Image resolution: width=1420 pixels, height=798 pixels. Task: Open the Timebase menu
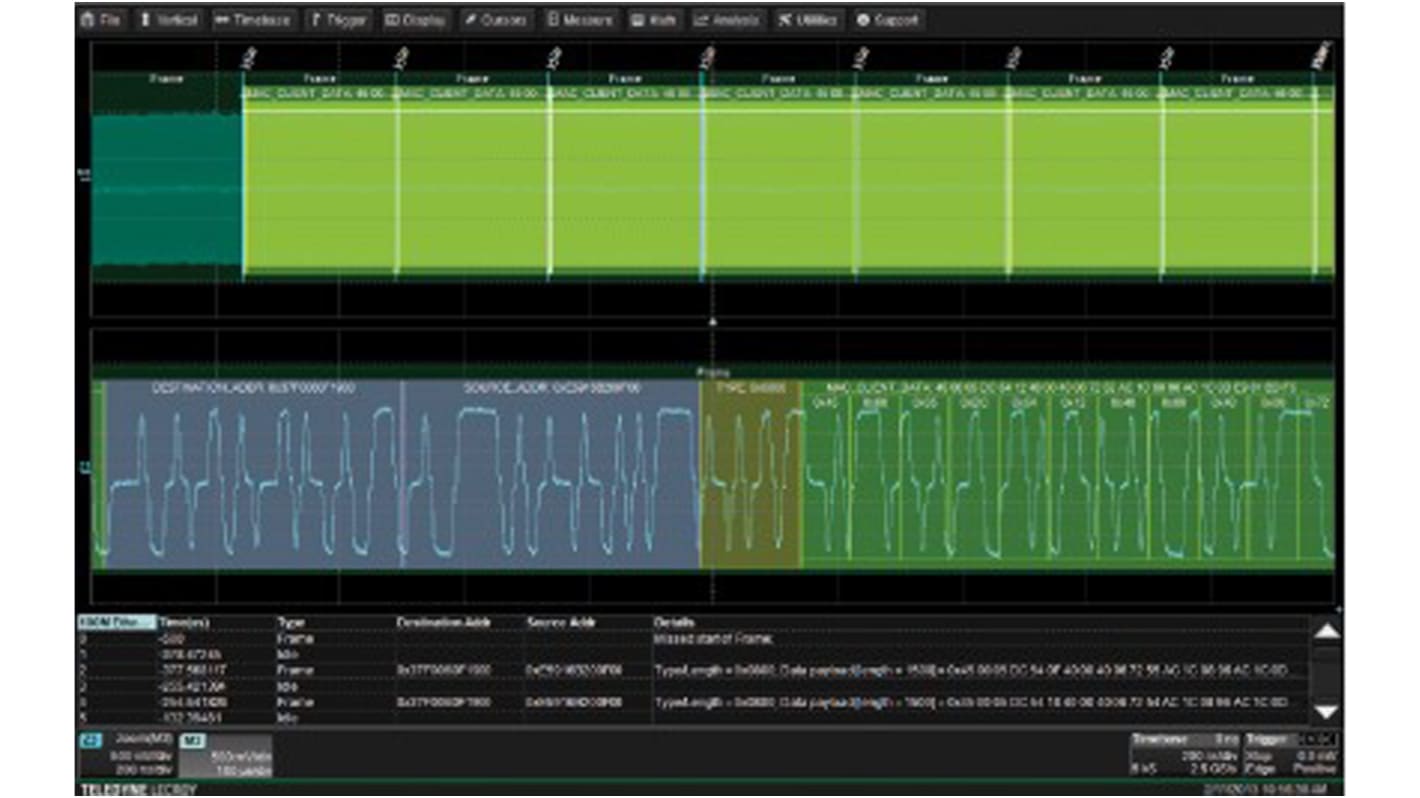pyautogui.click(x=253, y=19)
